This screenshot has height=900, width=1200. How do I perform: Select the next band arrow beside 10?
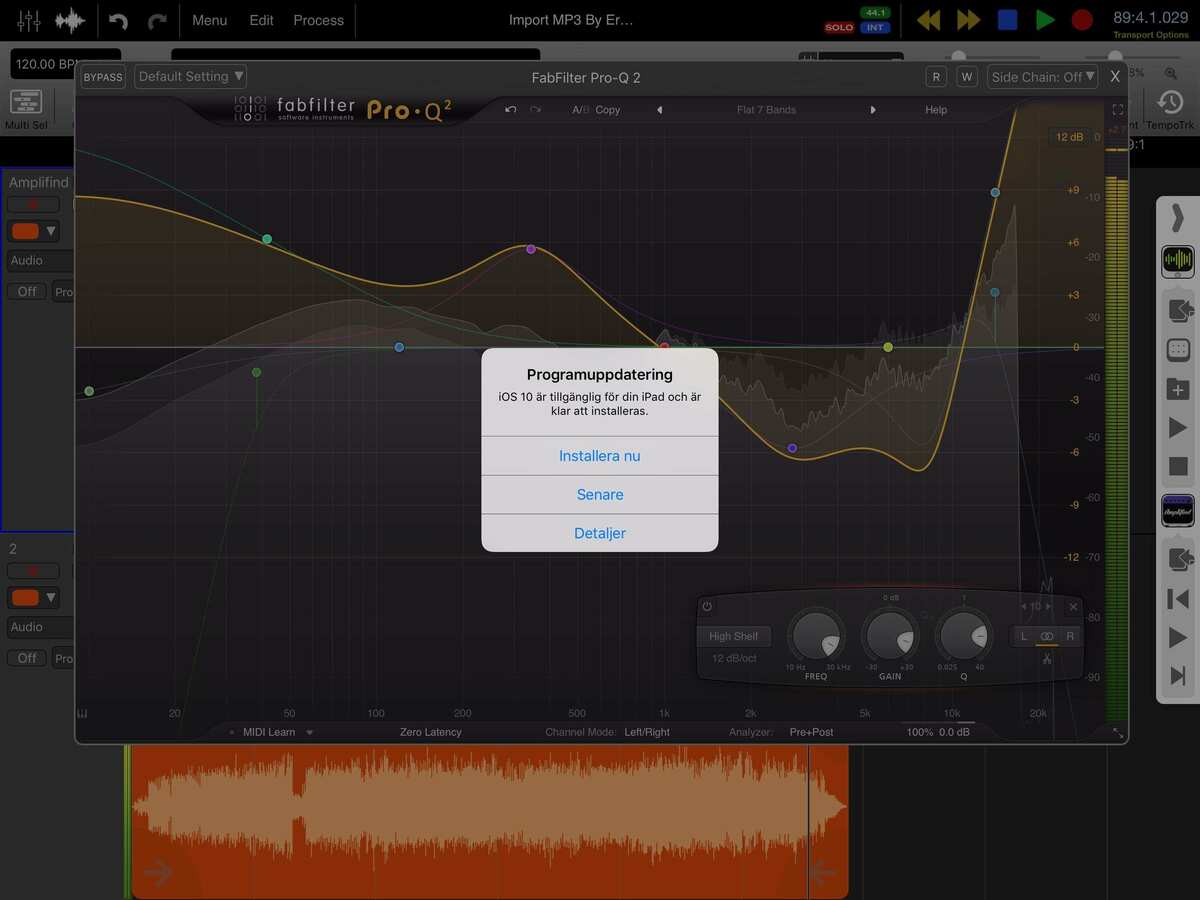[x=1049, y=607]
